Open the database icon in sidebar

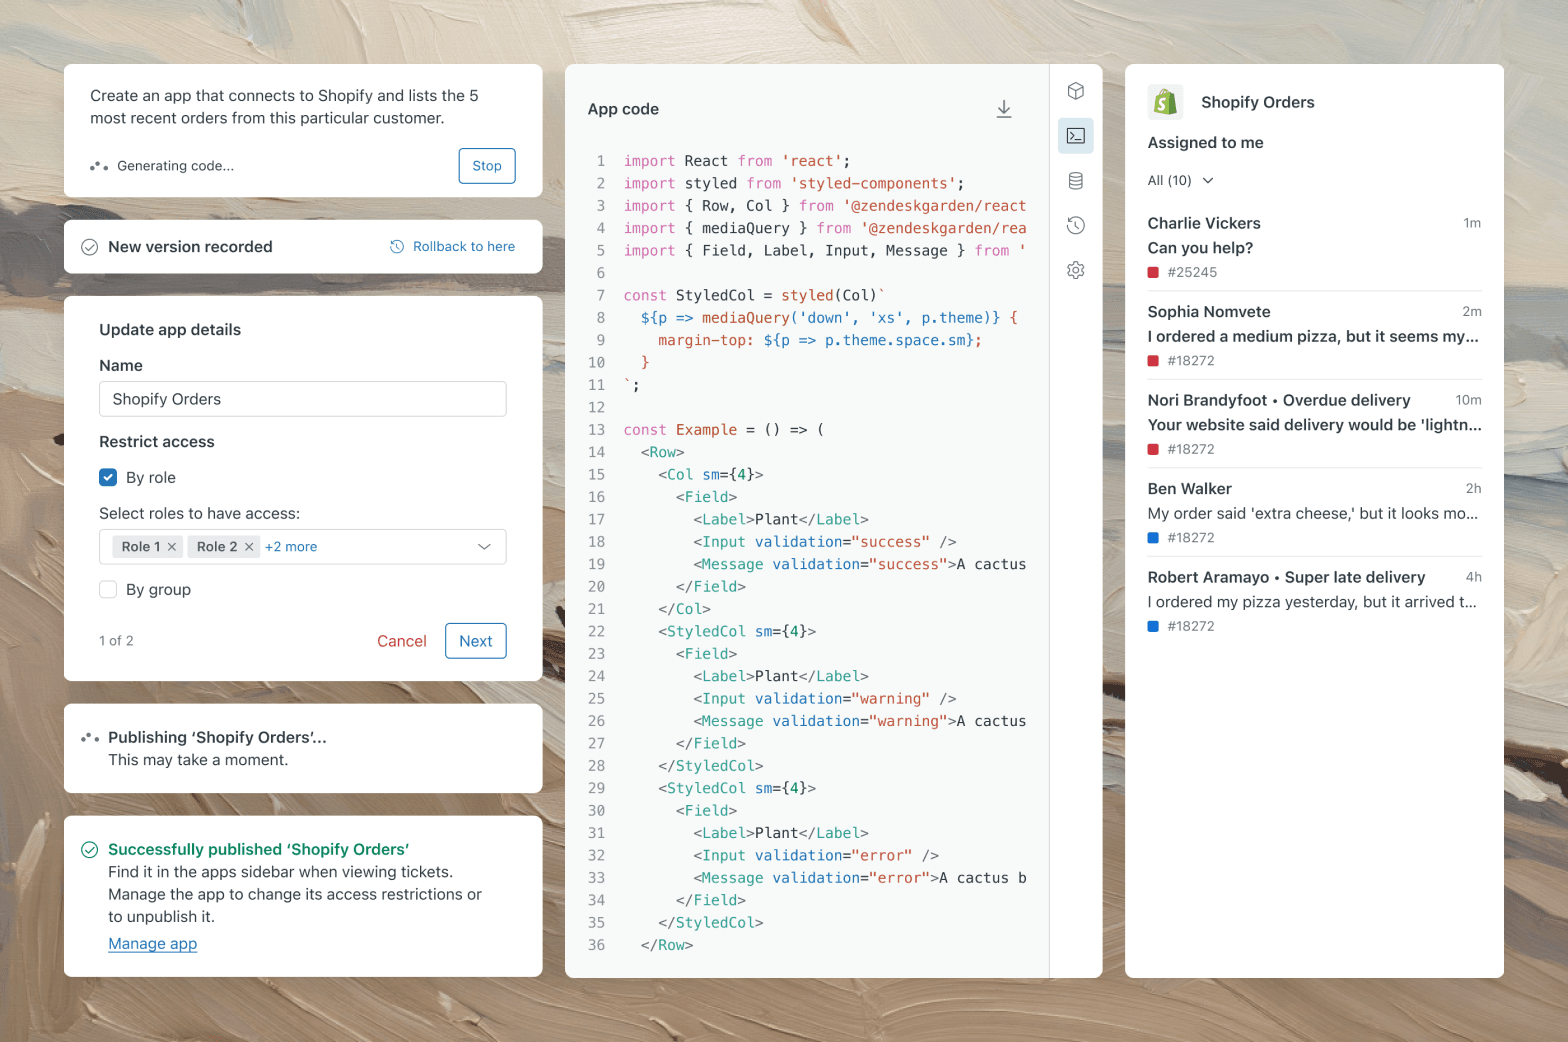1076,181
